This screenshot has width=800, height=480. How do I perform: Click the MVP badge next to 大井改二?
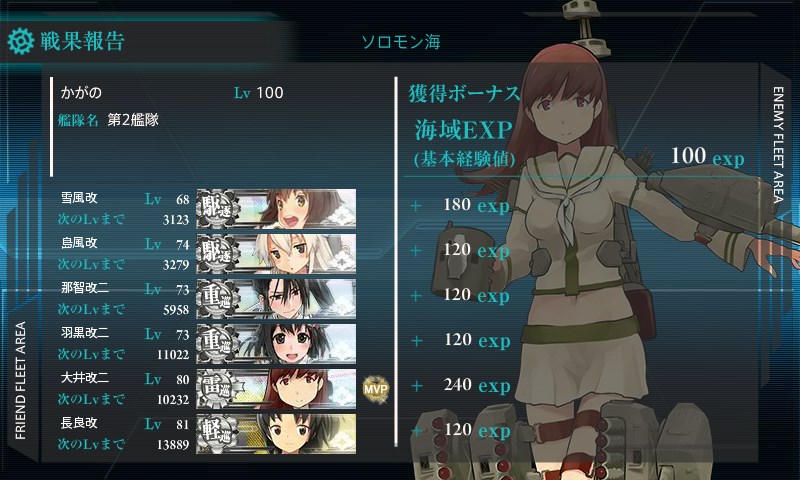376,390
